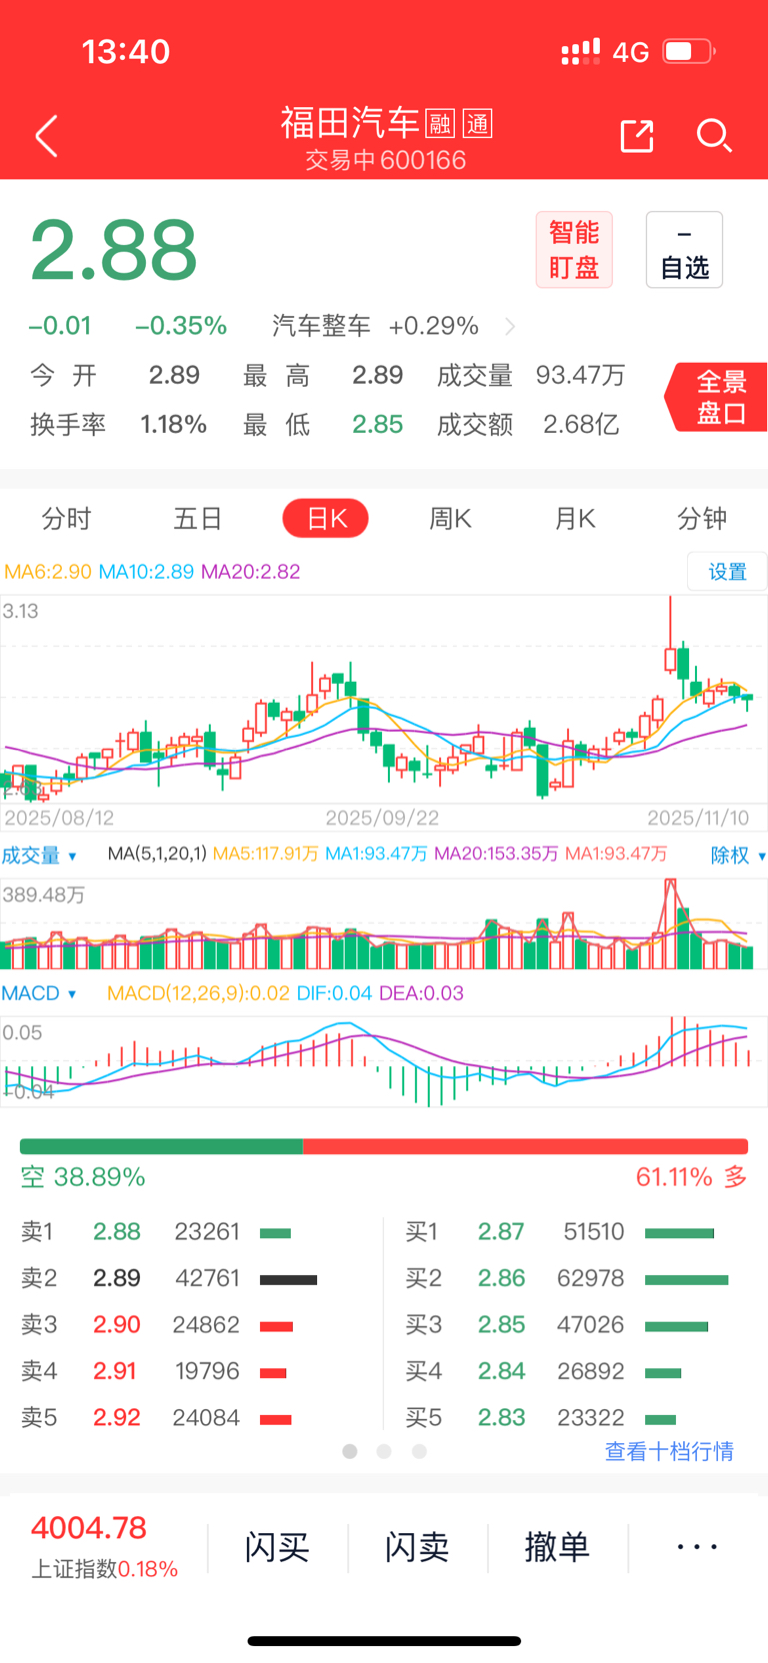Select 买3 price 2.85
The image size is (768, 1663).
(501, 1325)
